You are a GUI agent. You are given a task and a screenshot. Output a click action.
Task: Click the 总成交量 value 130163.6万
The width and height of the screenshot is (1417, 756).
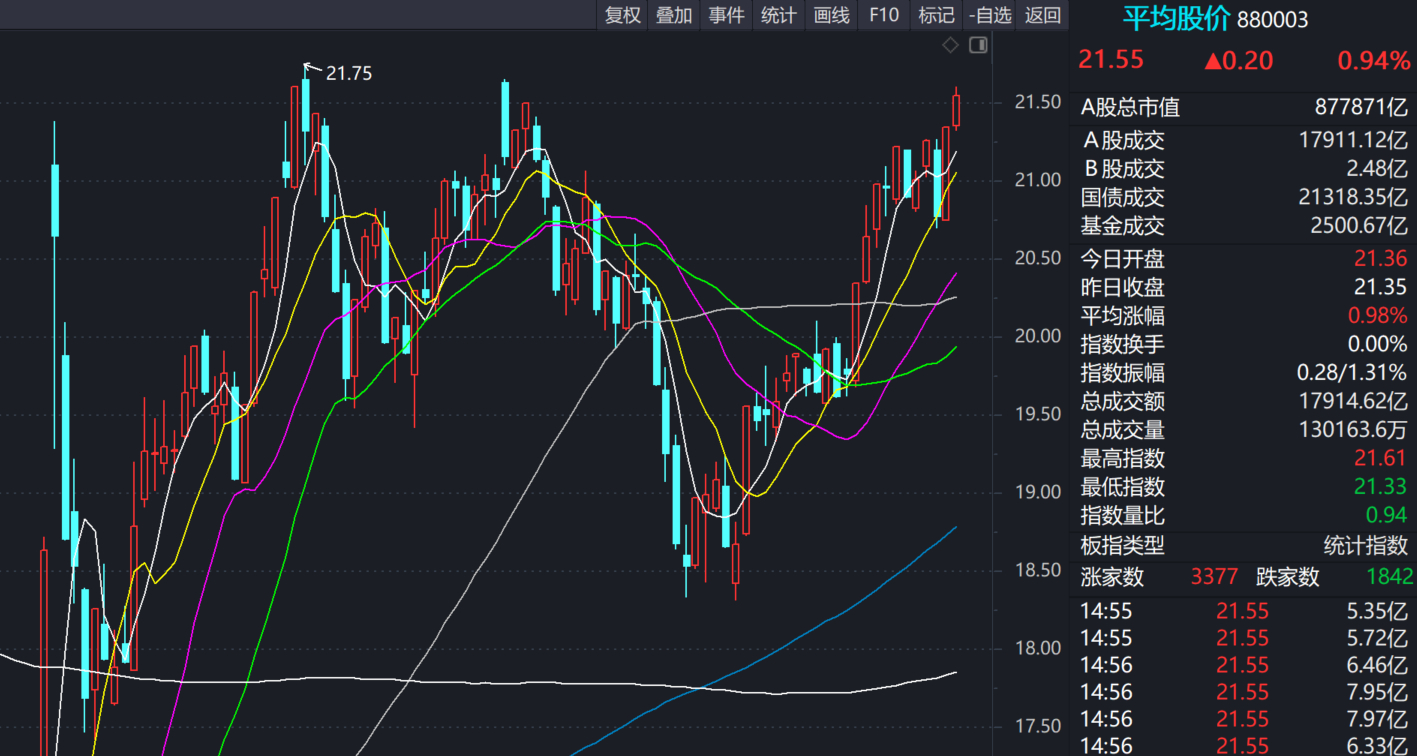tap(1353, 431)
